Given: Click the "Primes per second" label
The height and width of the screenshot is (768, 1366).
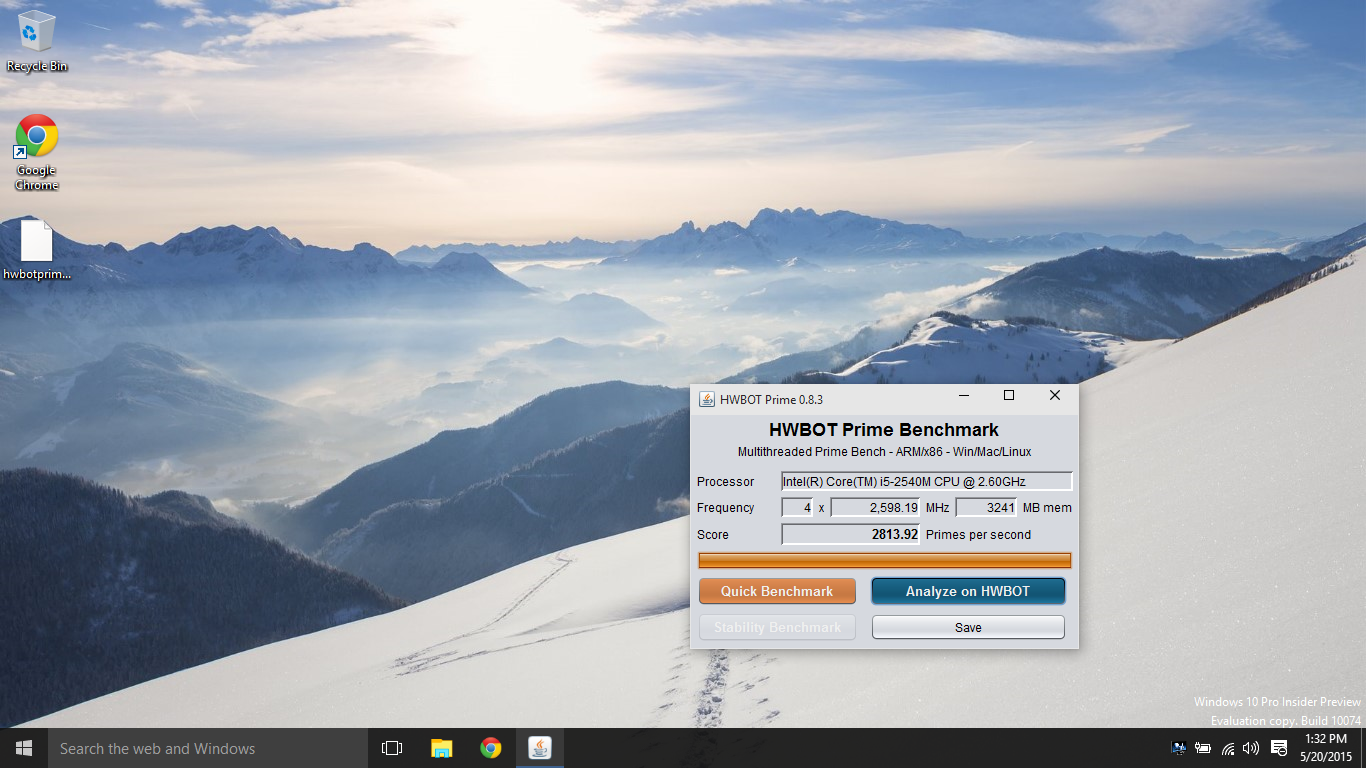Looking at the screenshot, I should coord(978,534).
